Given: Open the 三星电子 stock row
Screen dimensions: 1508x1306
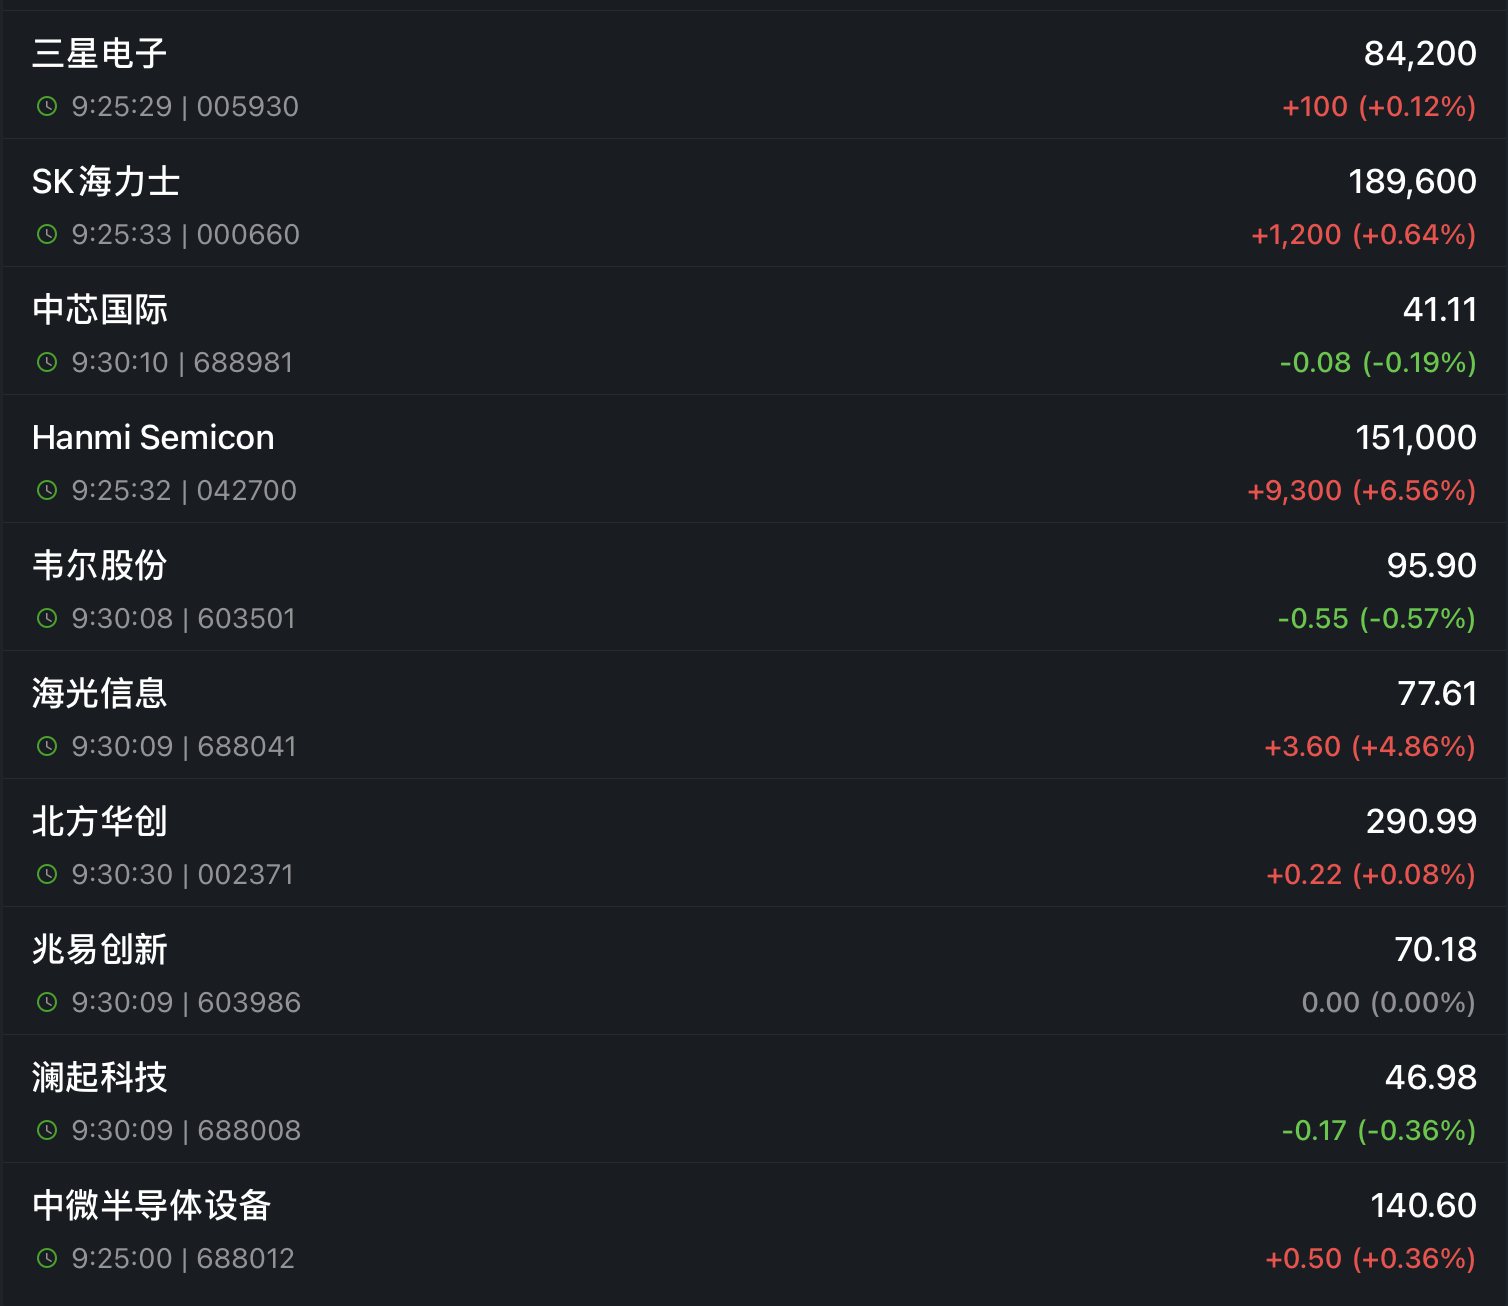Looking at the screenshot, I should [754, 75].
